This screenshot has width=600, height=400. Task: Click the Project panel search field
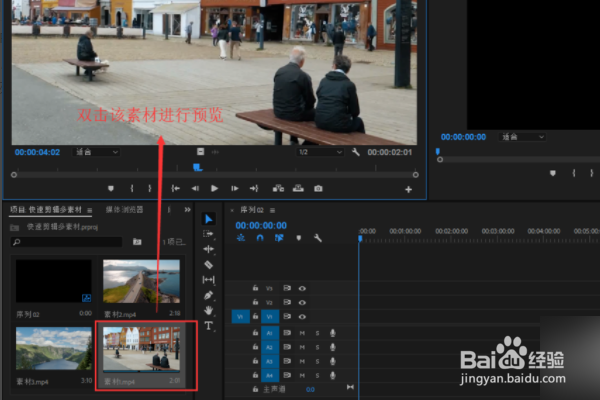pos(67,242)
